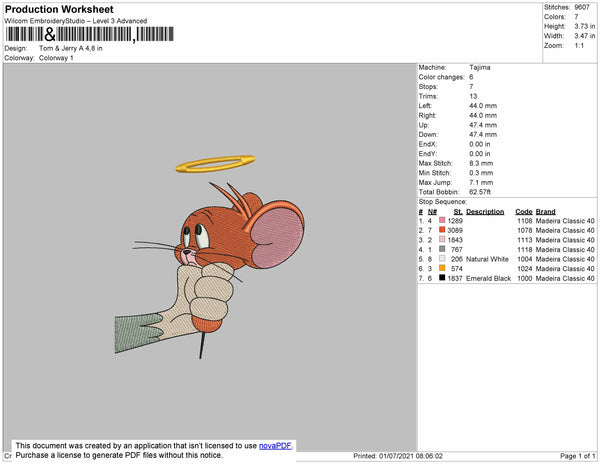Click the Colors value 7
The height and width of the screenshot is (464, 600).
pyautogui.click(x=576, y=17)
